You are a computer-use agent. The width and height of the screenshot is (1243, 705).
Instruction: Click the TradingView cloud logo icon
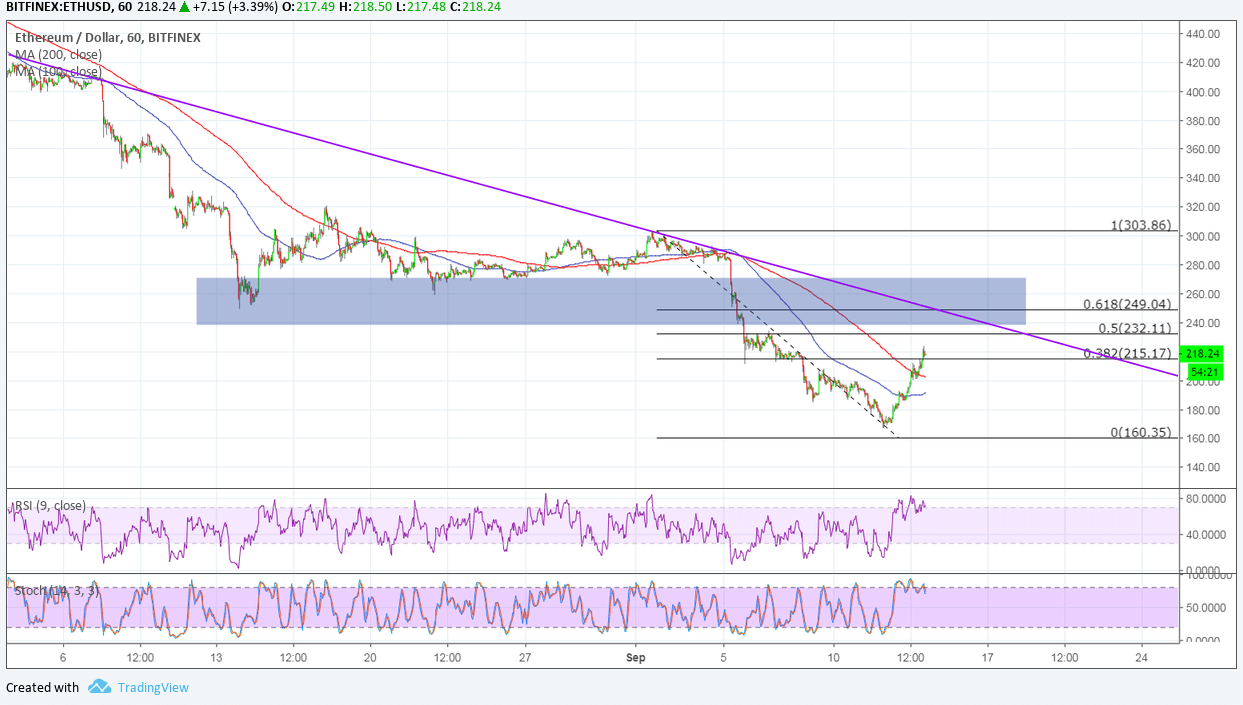click(98, 687)
